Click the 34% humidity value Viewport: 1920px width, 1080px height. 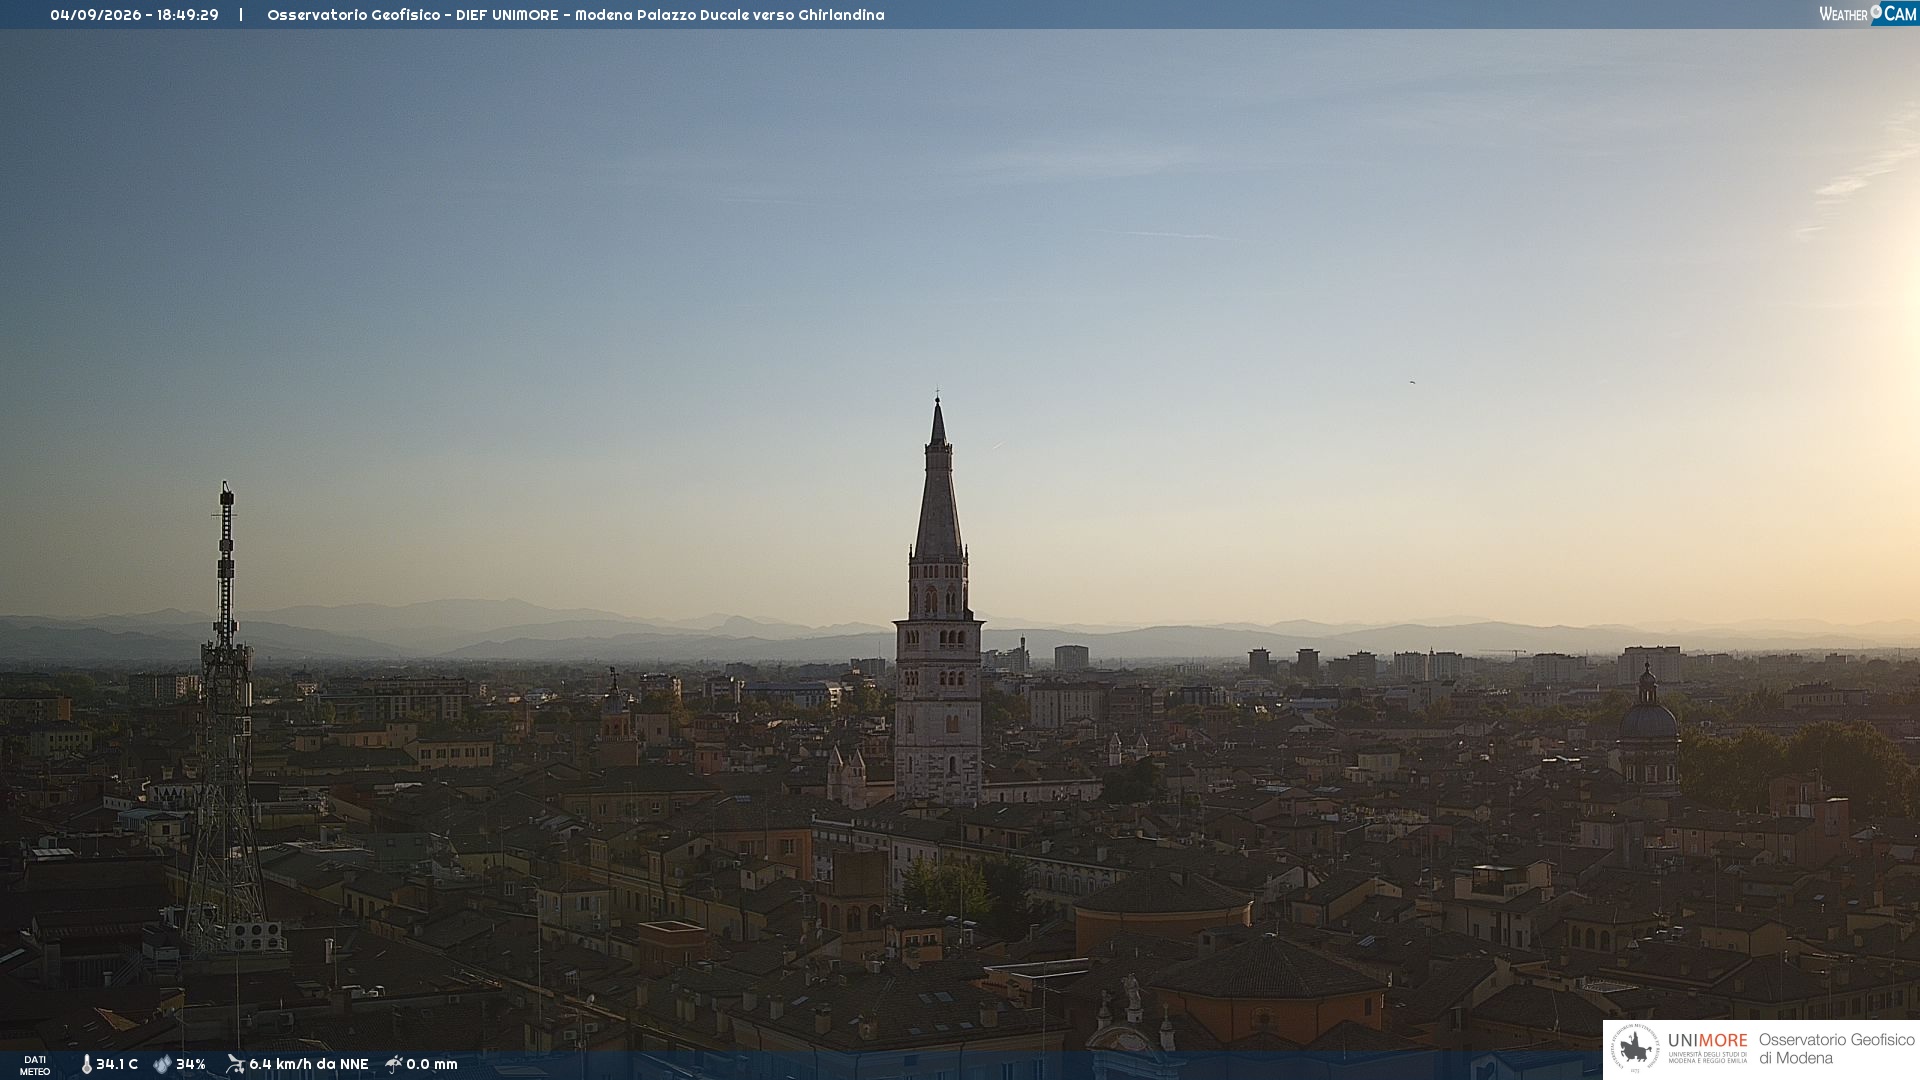click(x=191, y=1064)
